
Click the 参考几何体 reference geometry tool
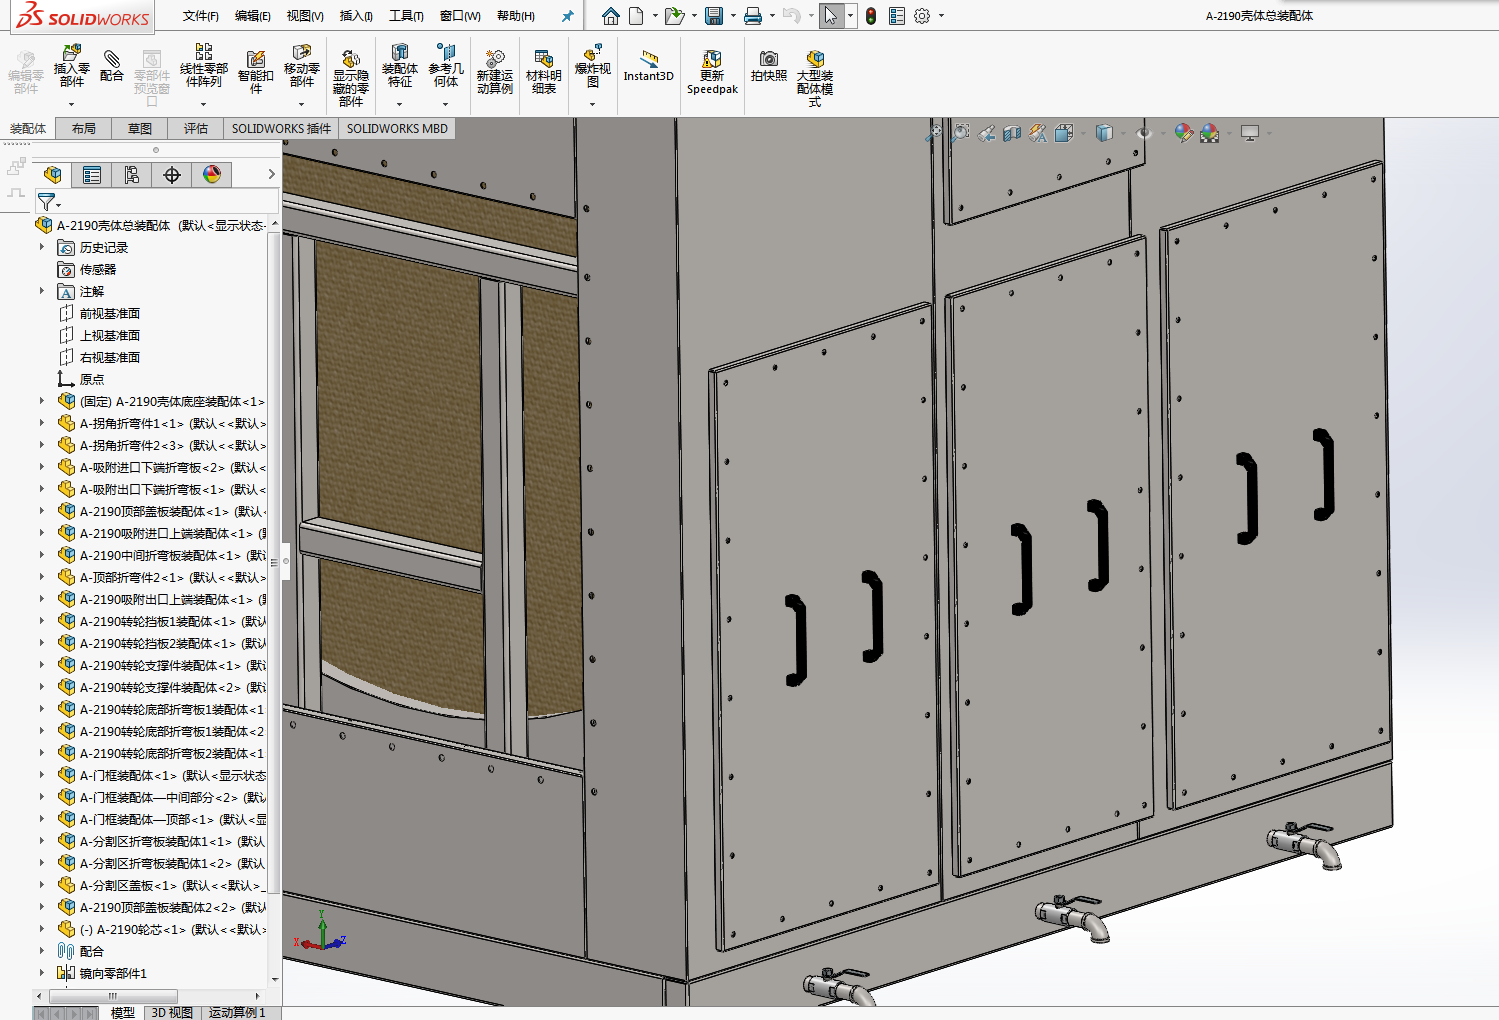point(446,66)
